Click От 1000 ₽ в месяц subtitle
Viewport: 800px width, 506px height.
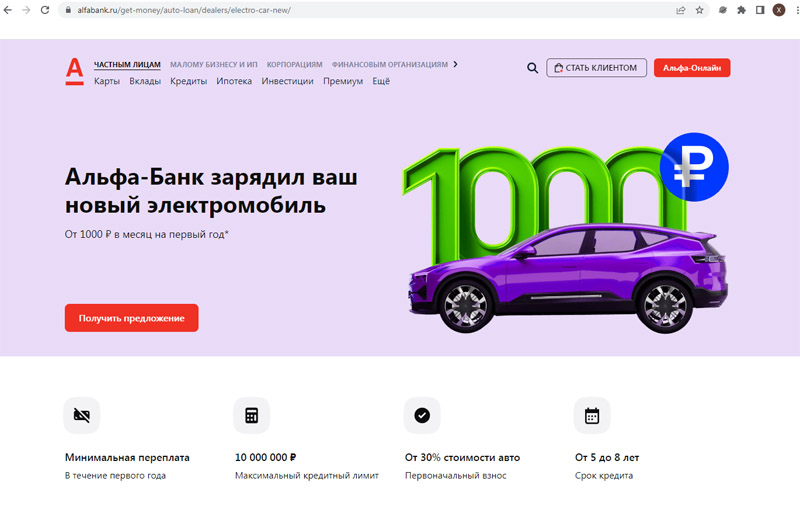point(146,234)
